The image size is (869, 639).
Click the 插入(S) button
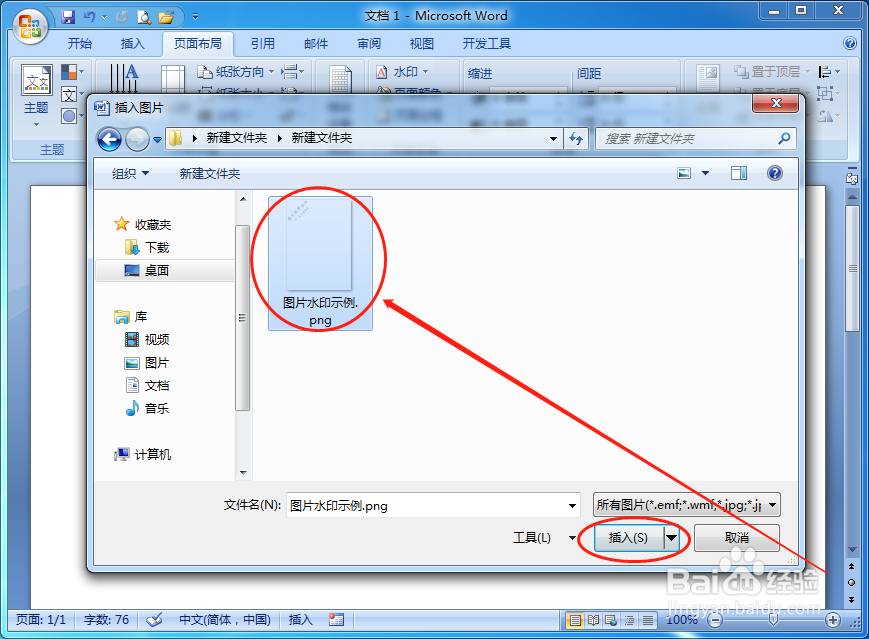click(628, 538)
